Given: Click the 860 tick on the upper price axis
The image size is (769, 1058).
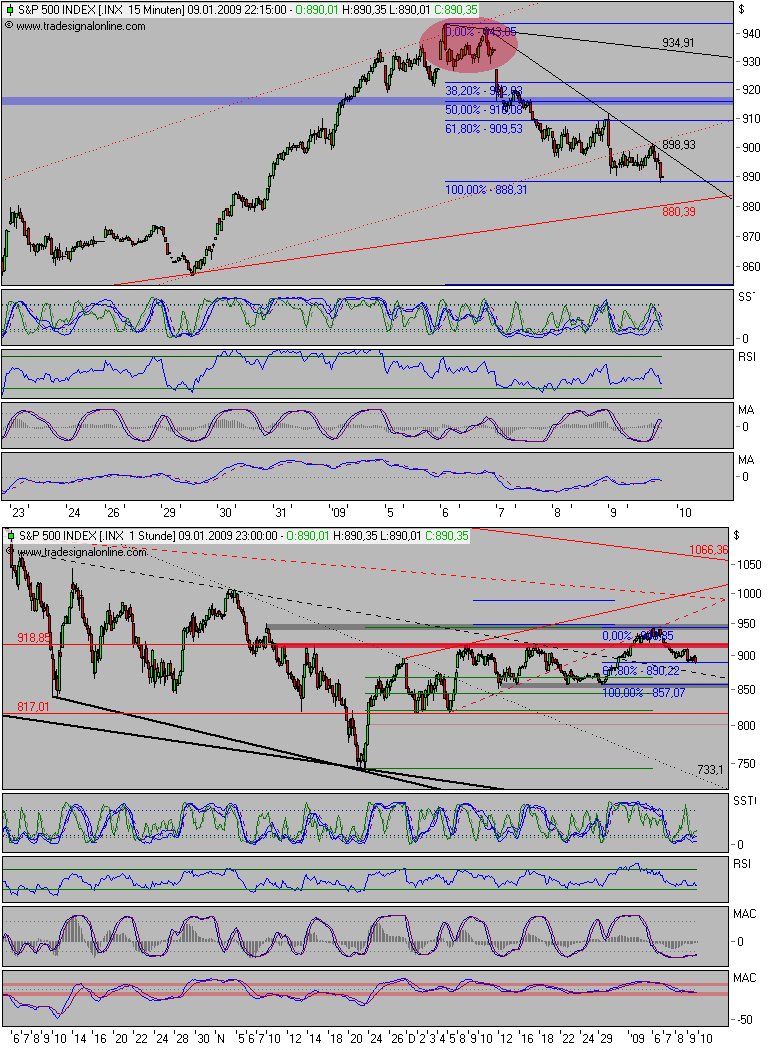Looking at the screenshot, I should 751,267.
